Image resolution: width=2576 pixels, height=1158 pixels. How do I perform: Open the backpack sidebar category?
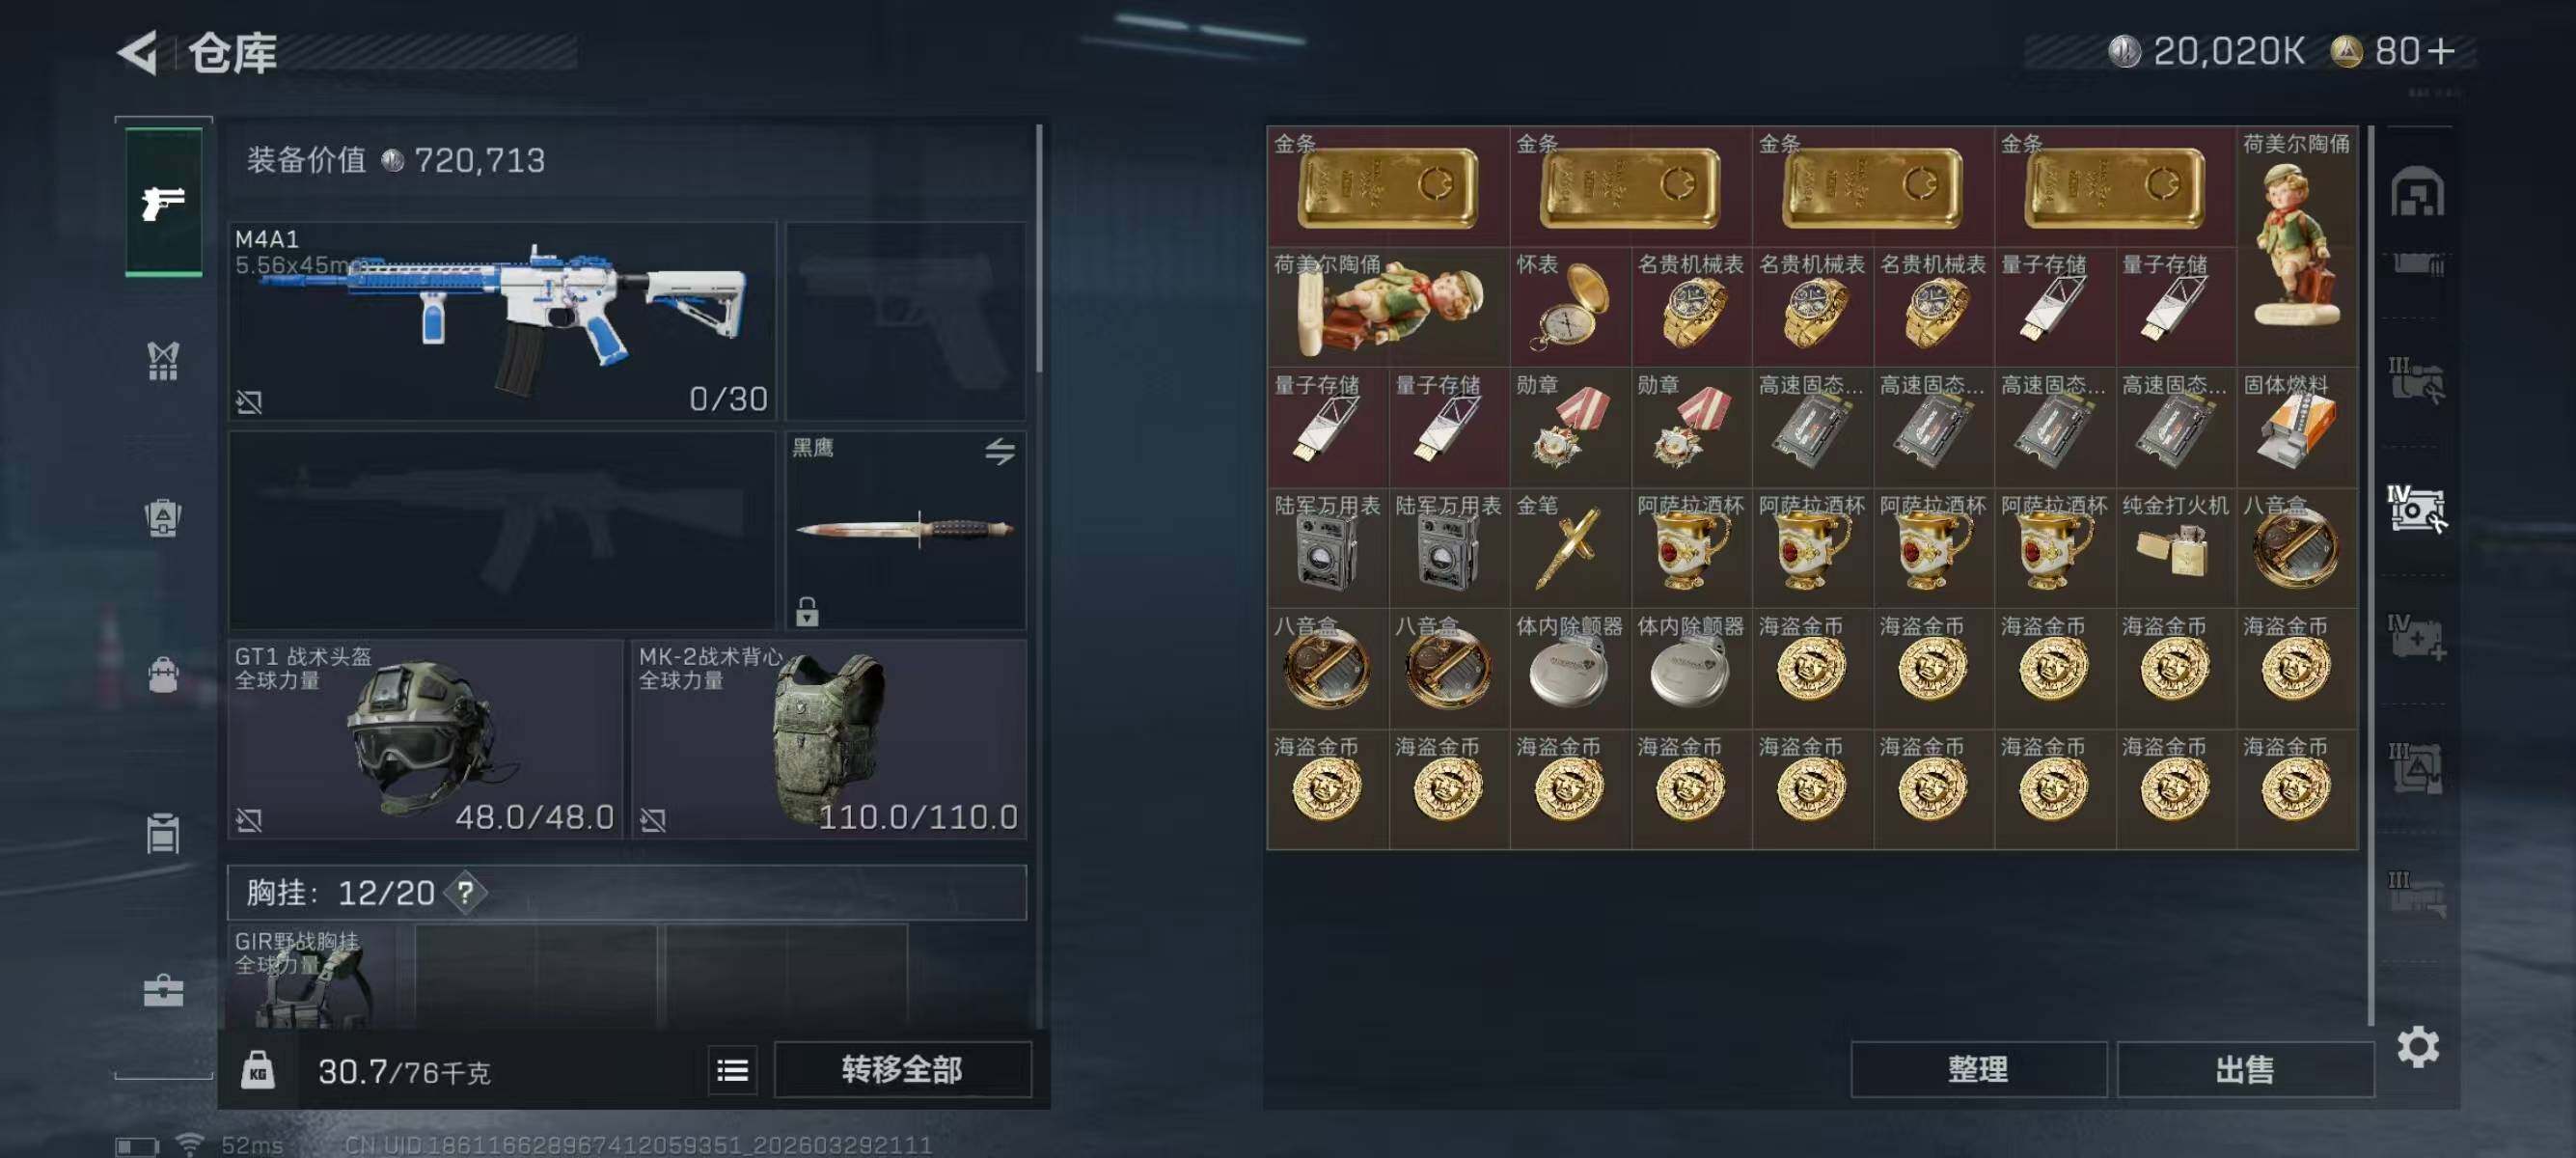(163, 516)
